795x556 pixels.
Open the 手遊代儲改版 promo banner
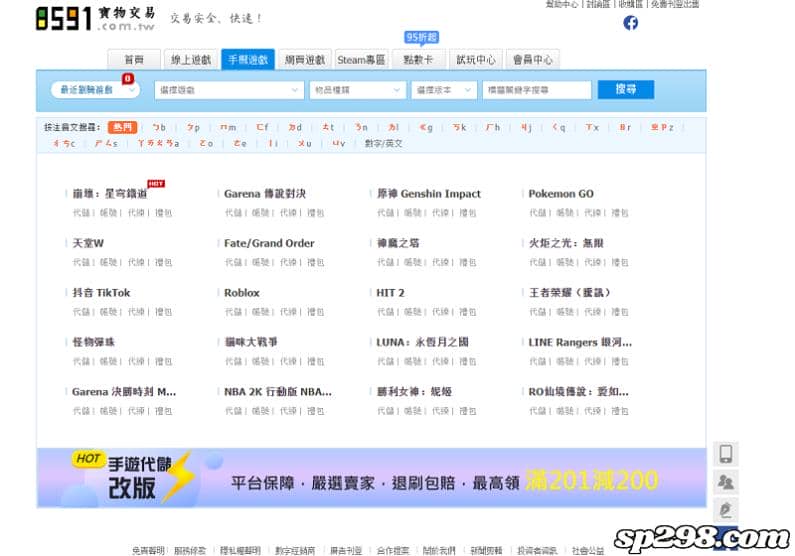tap(371, 478)
